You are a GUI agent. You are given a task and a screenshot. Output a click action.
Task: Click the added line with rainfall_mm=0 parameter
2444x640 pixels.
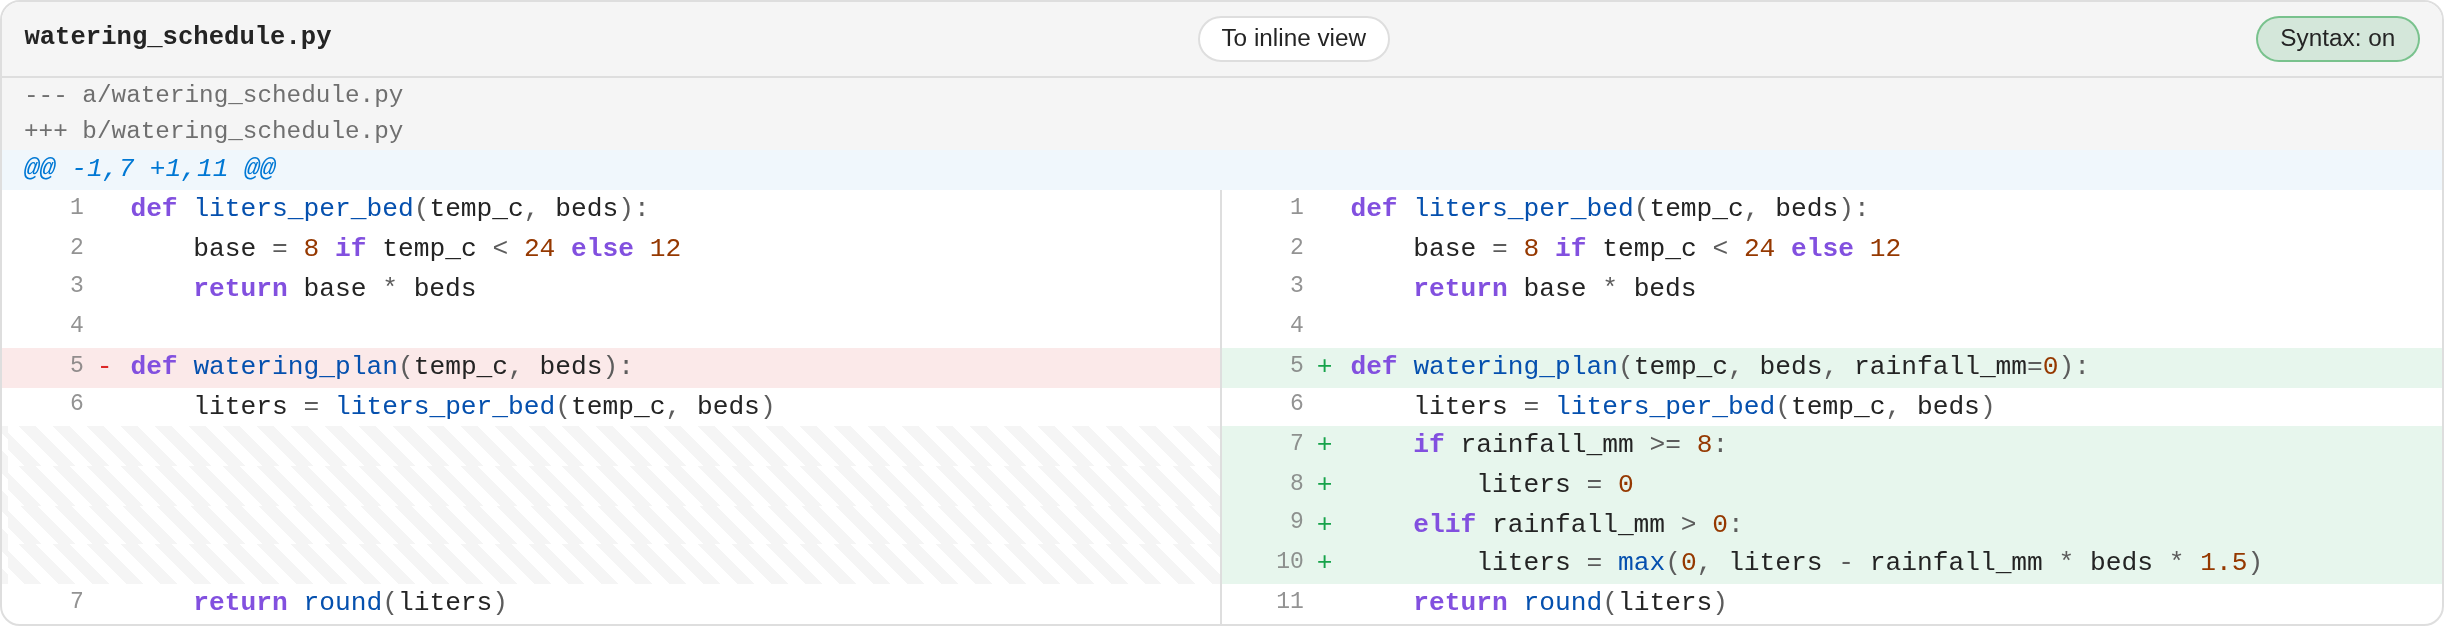pyautogui.click(x=1832, y=367)
